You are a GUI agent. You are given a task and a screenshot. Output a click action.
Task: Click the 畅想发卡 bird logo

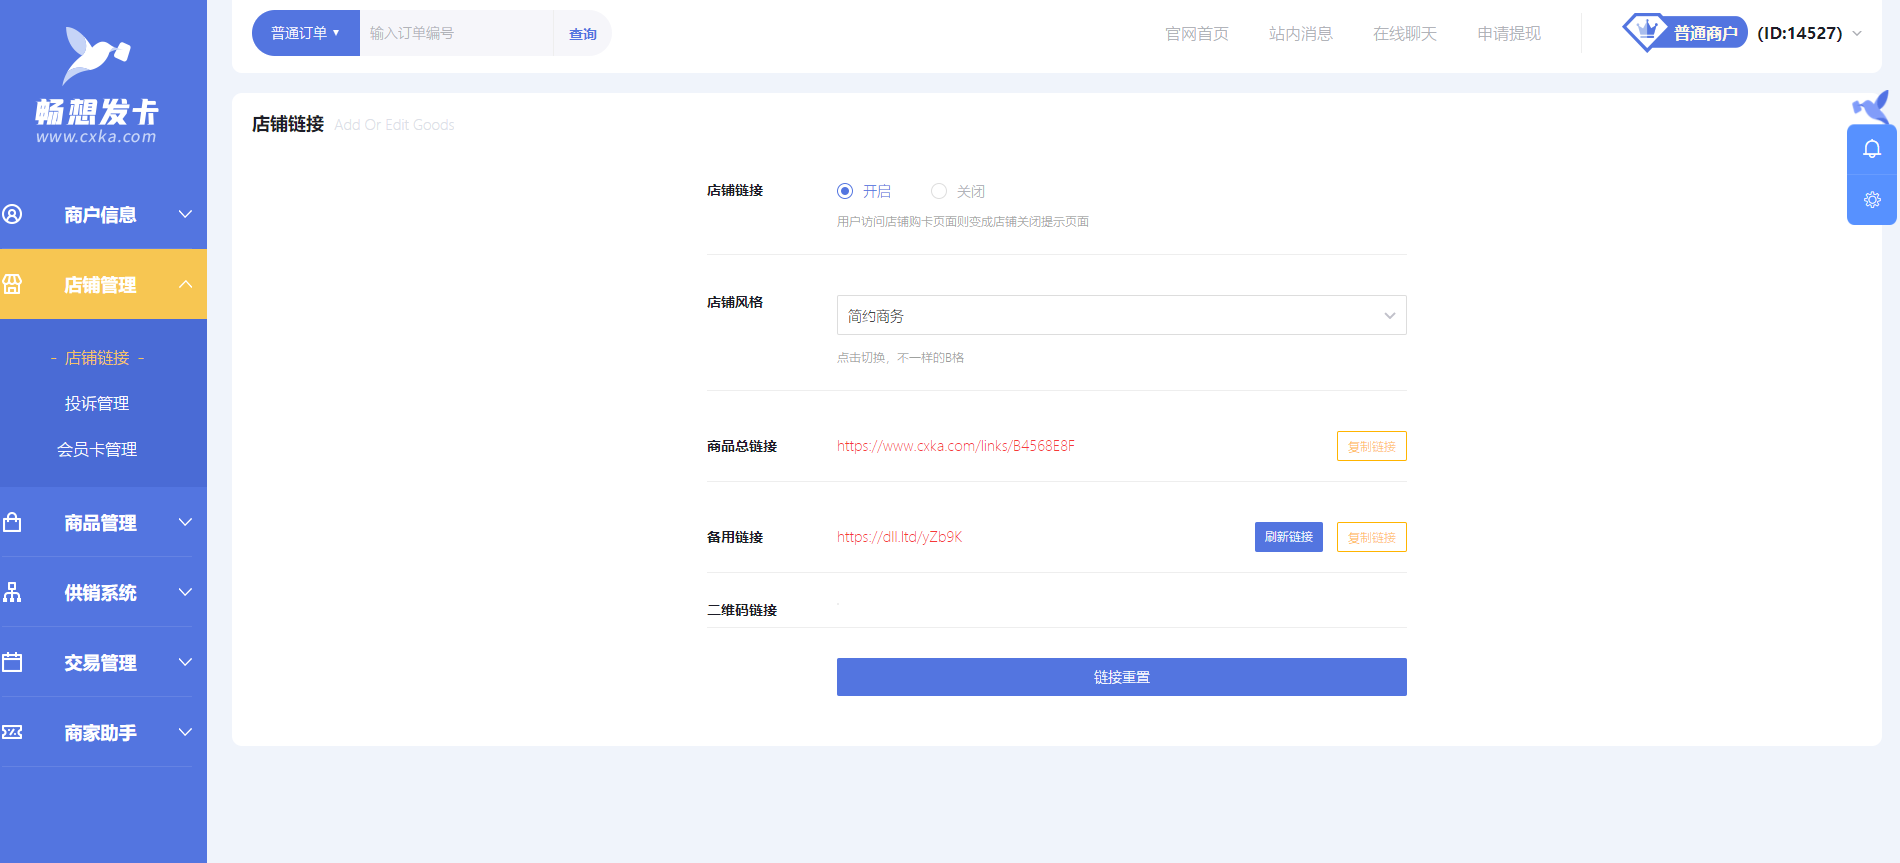tap(96, 56)
